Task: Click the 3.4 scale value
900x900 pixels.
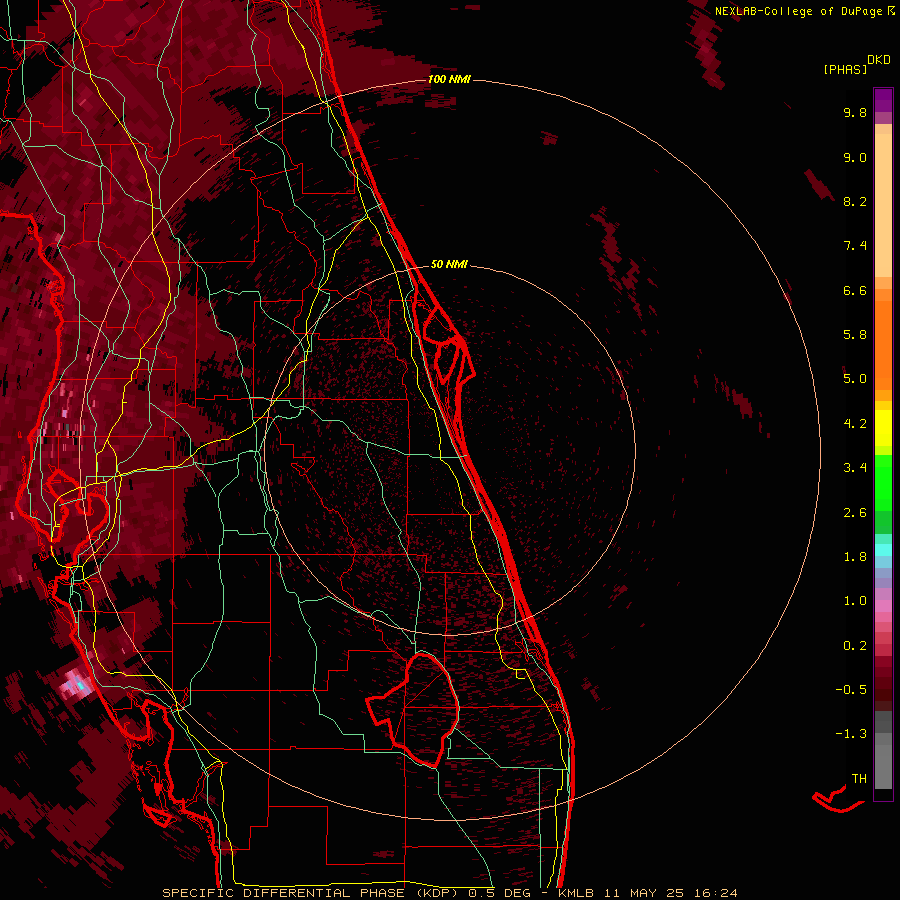Action: [x=855, y=468]
